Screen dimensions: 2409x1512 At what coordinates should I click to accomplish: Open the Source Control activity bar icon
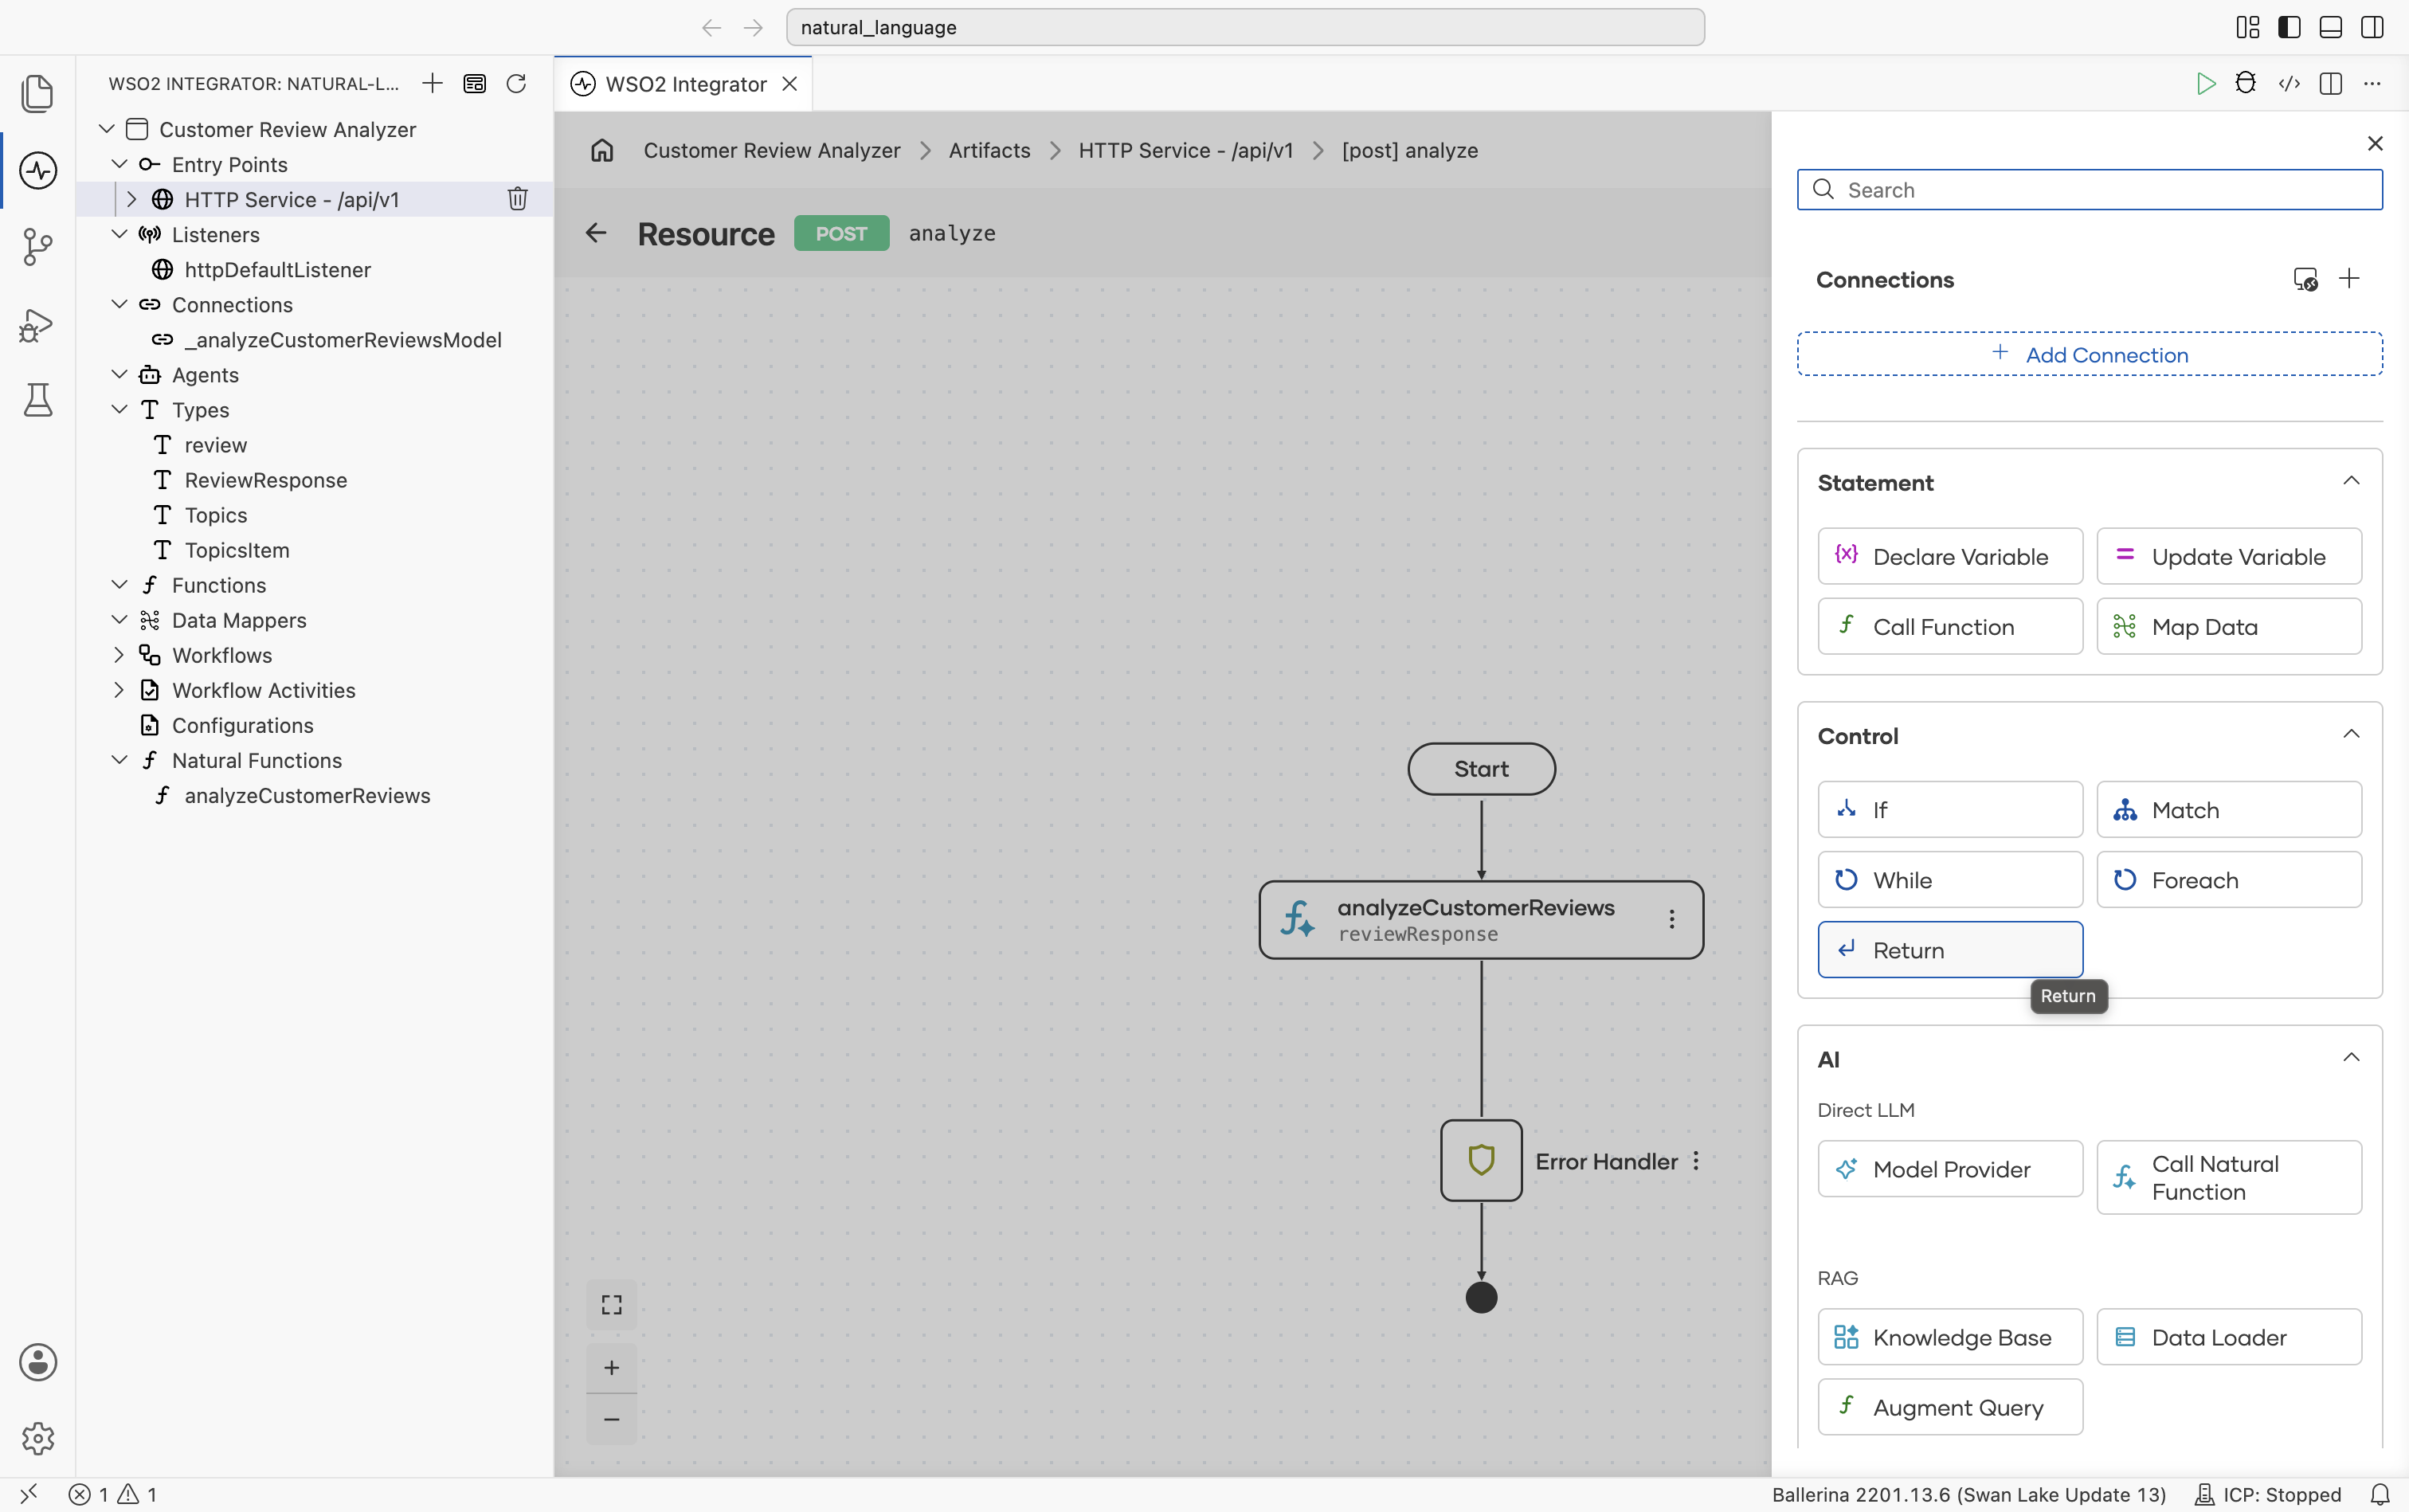tap(37, 247)
